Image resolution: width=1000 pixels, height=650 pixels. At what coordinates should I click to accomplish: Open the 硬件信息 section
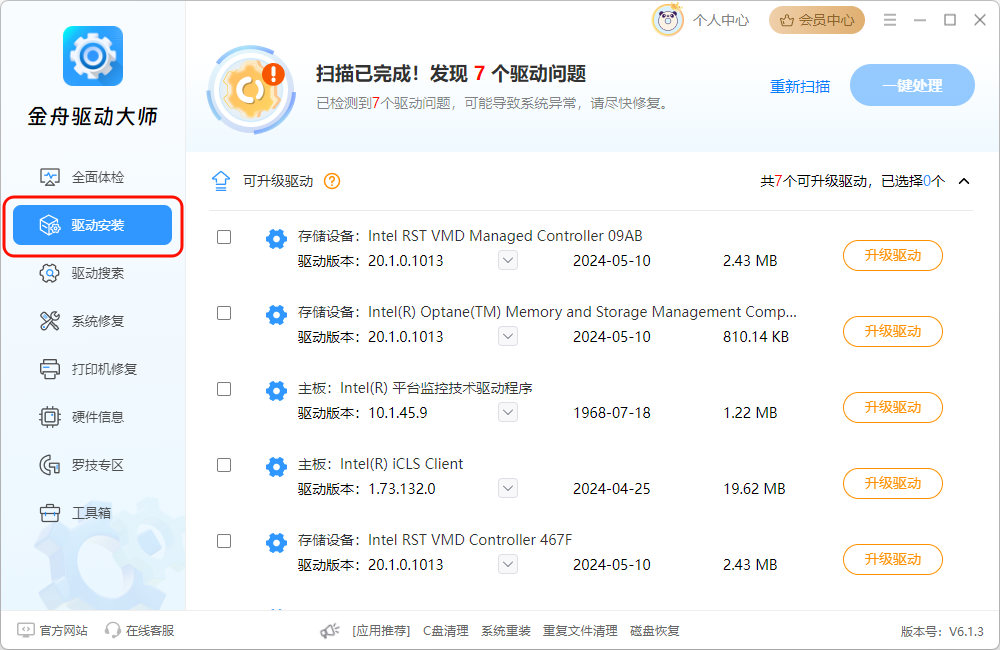point(82,417)
